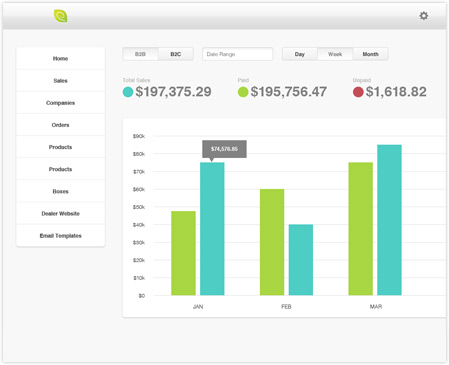Open Email Templates
Viewport: 449px width, 365px height.
[x=60, y=235]
